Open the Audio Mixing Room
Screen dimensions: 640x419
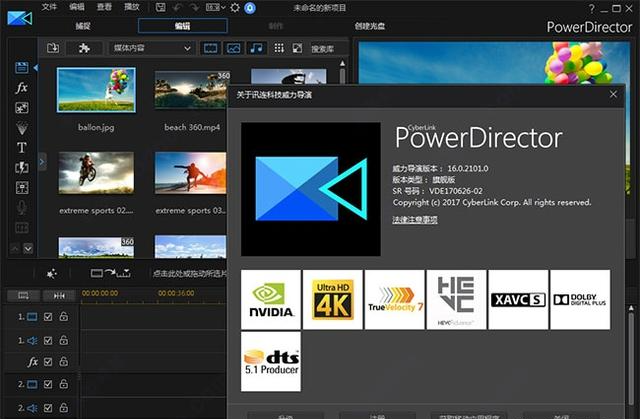click(x=22, y=187)
